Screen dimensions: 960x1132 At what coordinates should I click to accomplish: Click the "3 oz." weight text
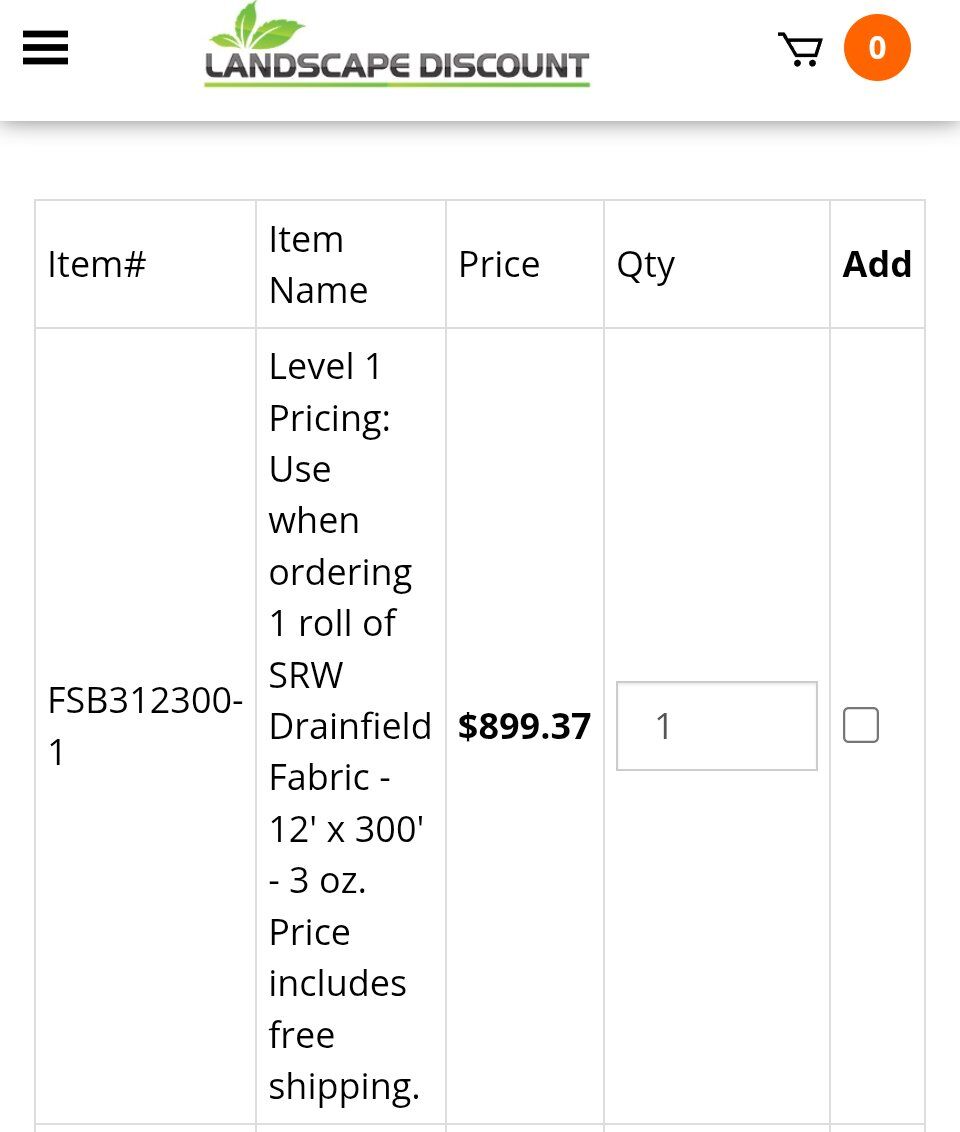click(x=327, y=880)
